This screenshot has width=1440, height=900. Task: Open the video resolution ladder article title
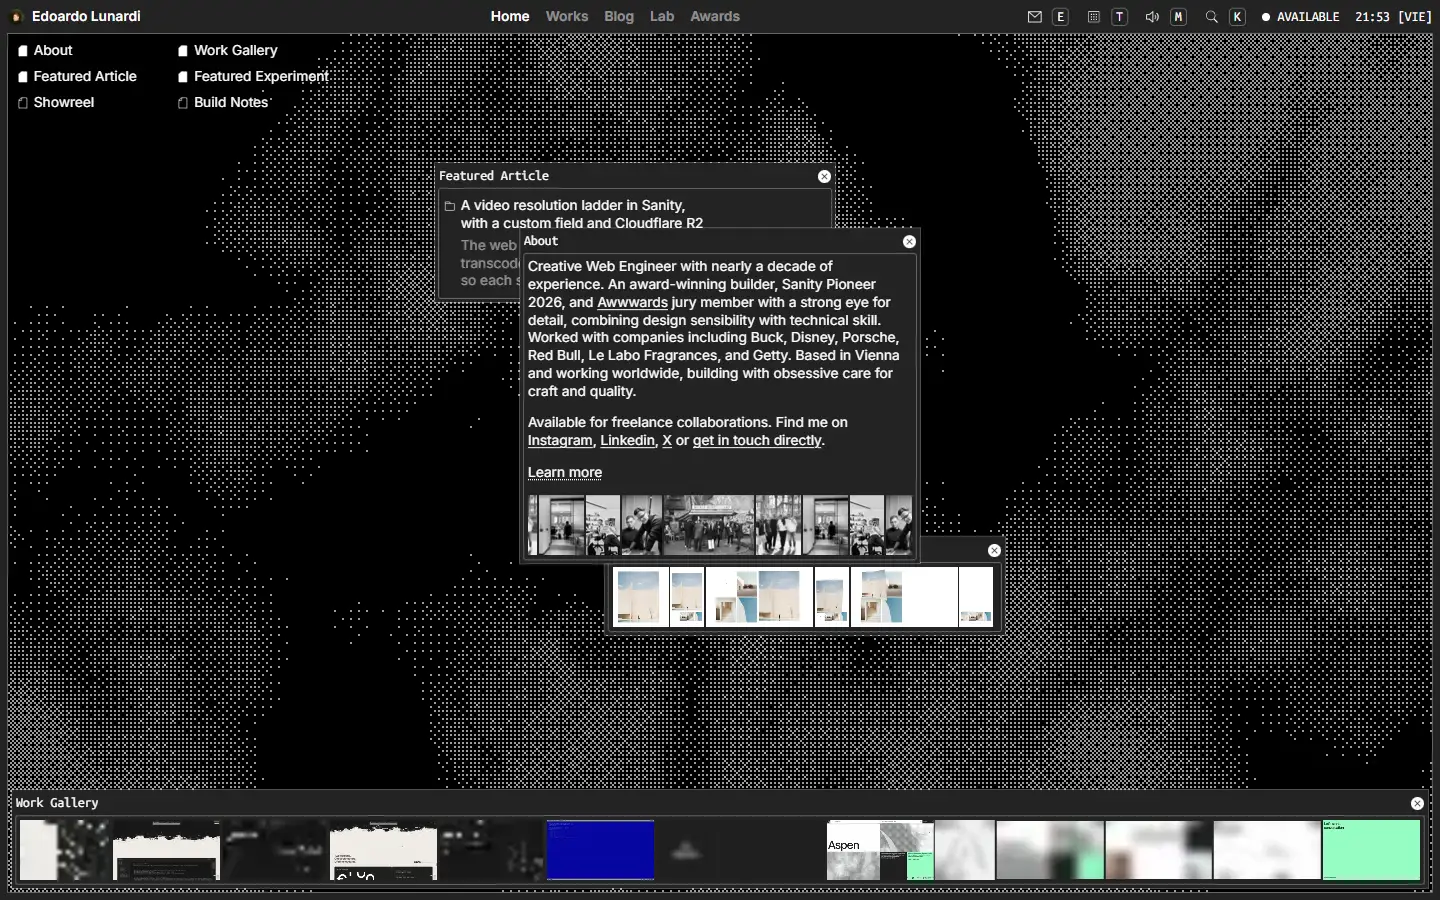(582, 214)
